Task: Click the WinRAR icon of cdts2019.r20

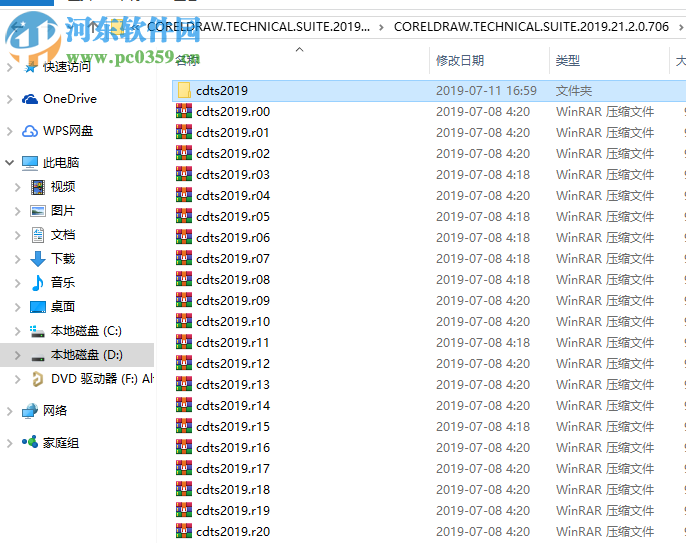Action: point(184,531)
